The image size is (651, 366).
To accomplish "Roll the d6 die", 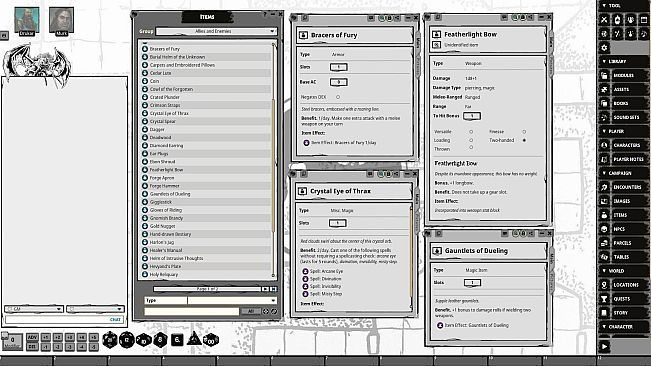I will 177,340.
